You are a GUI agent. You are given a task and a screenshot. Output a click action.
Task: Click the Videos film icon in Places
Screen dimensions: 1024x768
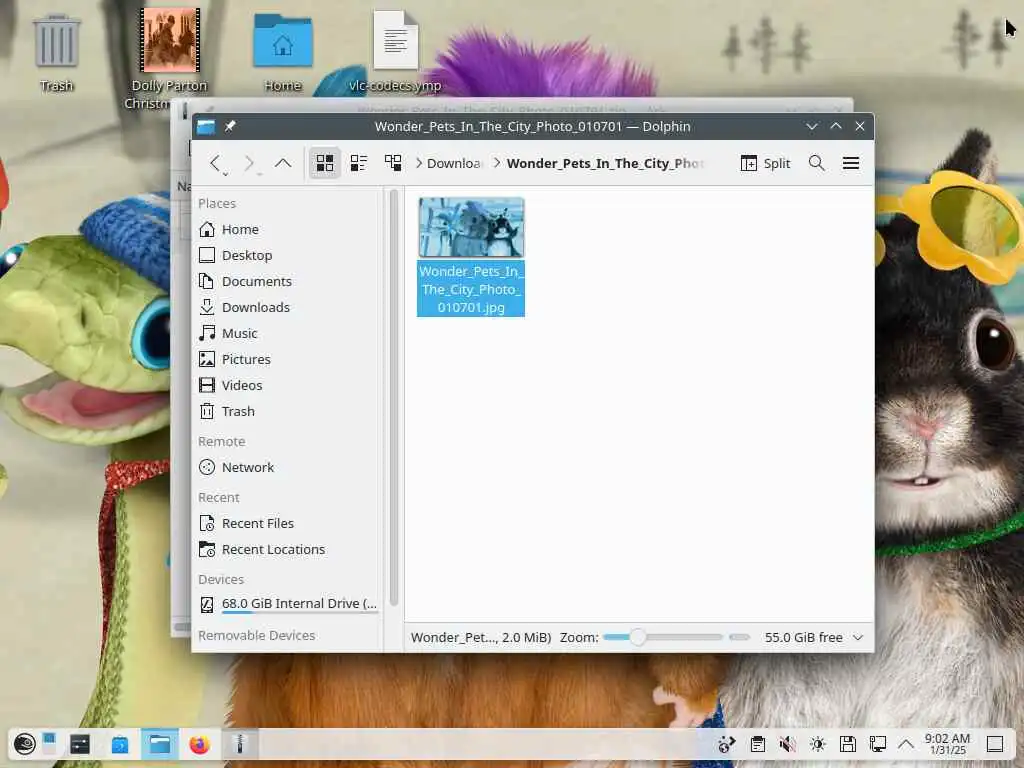pyautogui.click(x=207, y=385)
